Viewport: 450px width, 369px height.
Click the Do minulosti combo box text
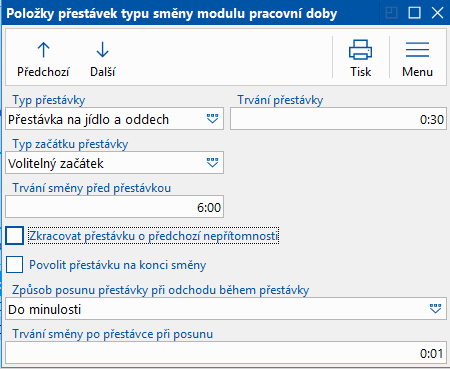pos(45,309)
